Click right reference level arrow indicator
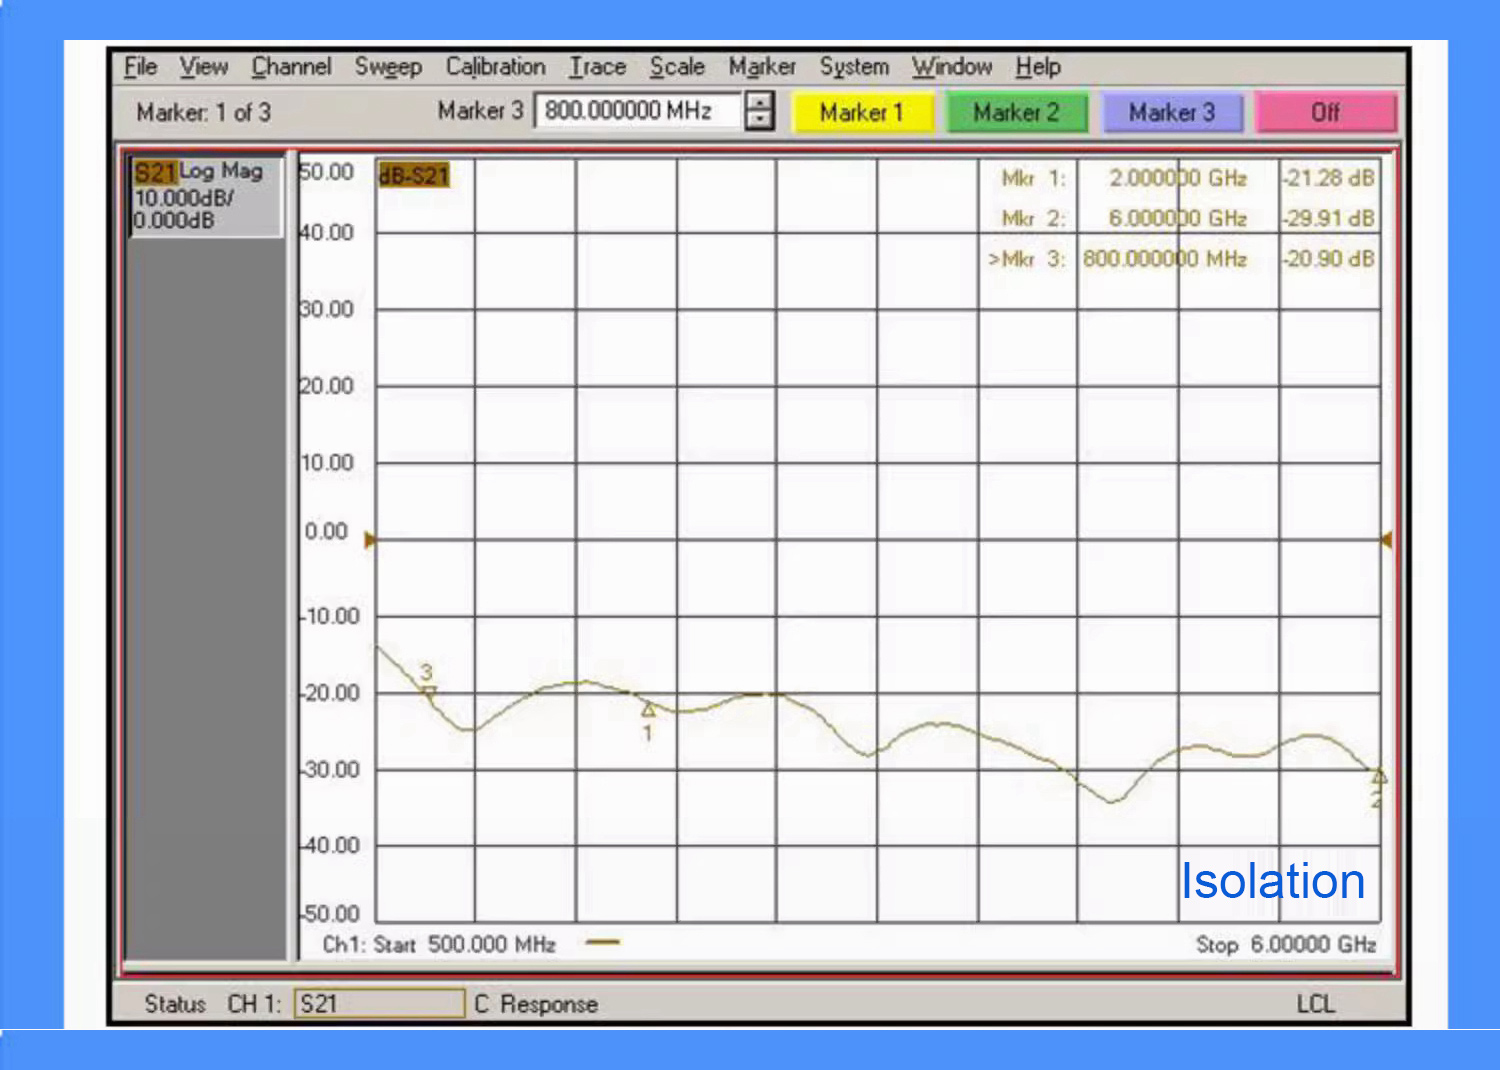The height and width of the screenshot is (1070, 1500). (x=1386, y=540)
